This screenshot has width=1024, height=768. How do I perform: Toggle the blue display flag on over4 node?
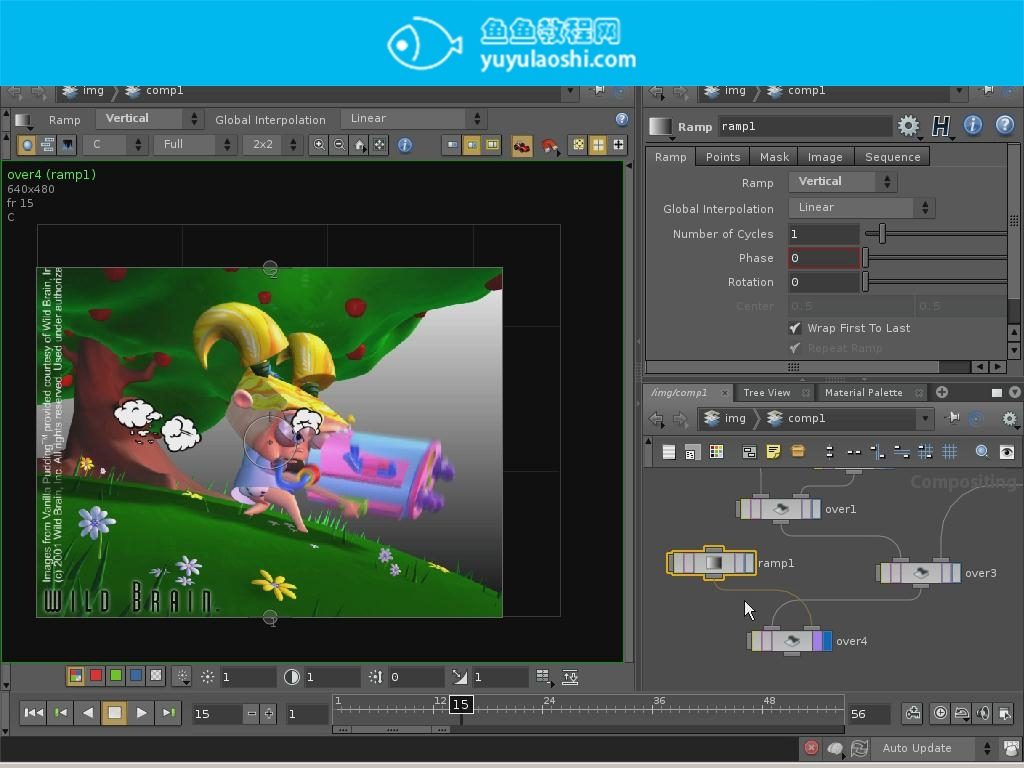827,641
